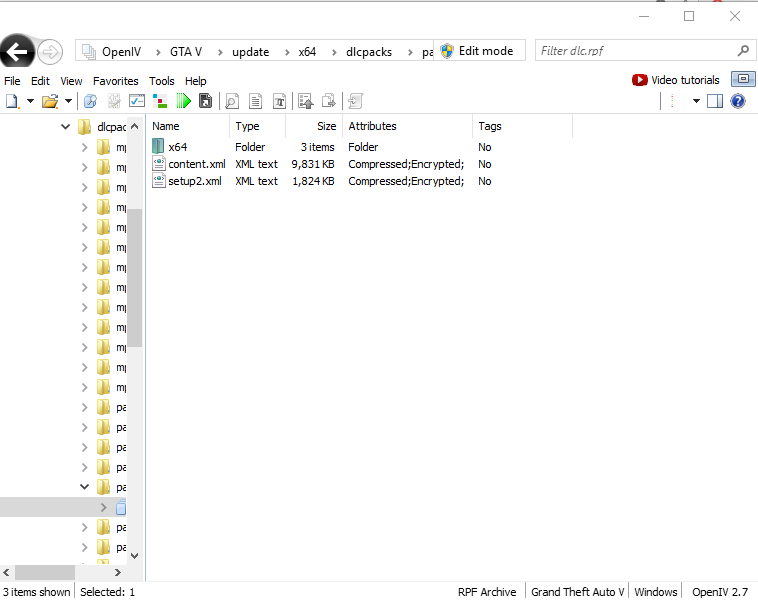The height and width of the screenshot is (602, 758).
Task: Collapse the dlcpacks tree node
Action: (65, 127)
